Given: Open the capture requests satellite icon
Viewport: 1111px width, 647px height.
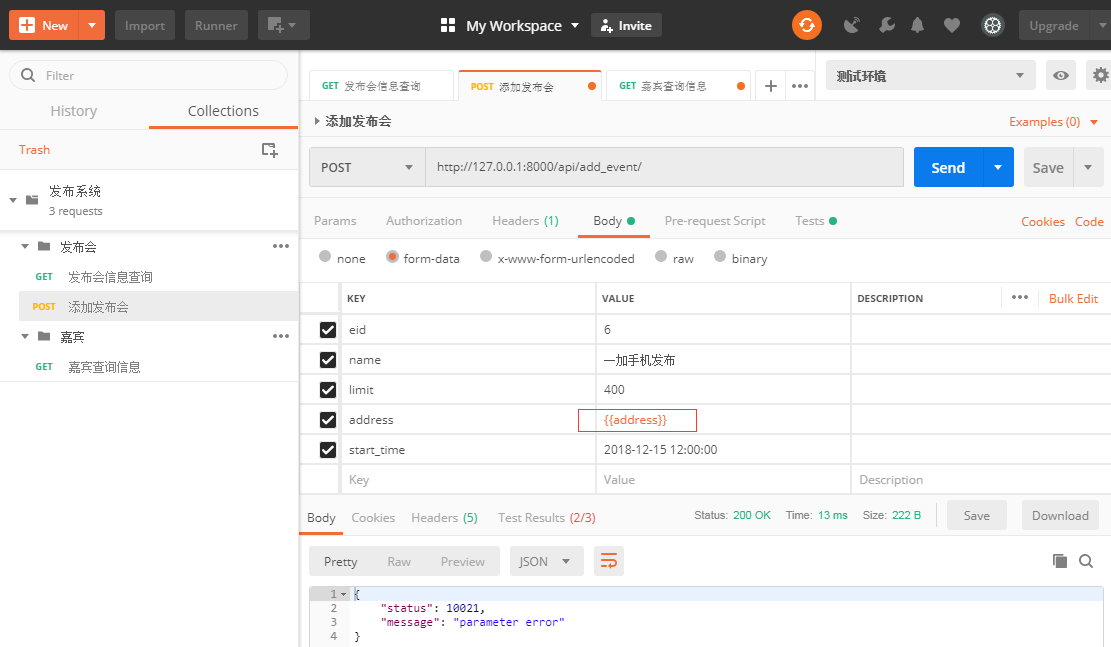Looking at the screenshot, I should pyautogui.click(x=852, y=26).
